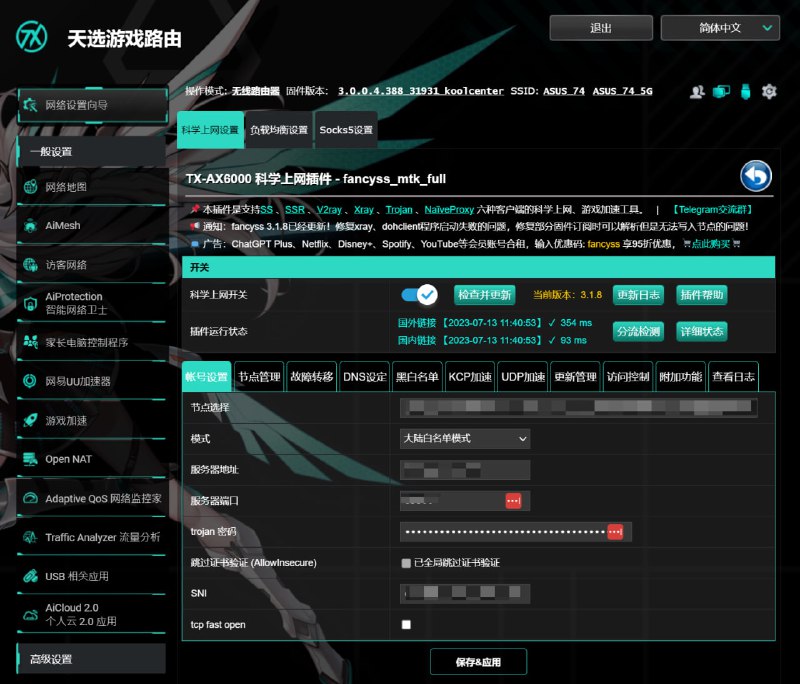Open the 更新管理 tab
The width and height of the screenshot is (800, 684).
(576, 377)
